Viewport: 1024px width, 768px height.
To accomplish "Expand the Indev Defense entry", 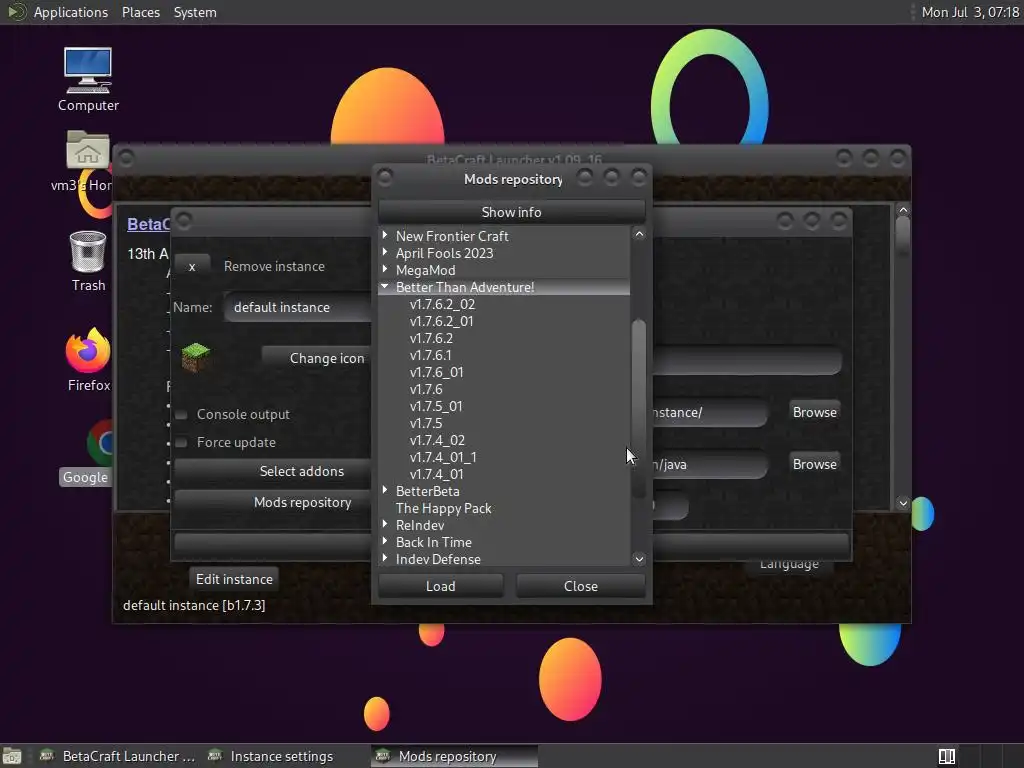I will pyautogui.click(x=385, y=558).
